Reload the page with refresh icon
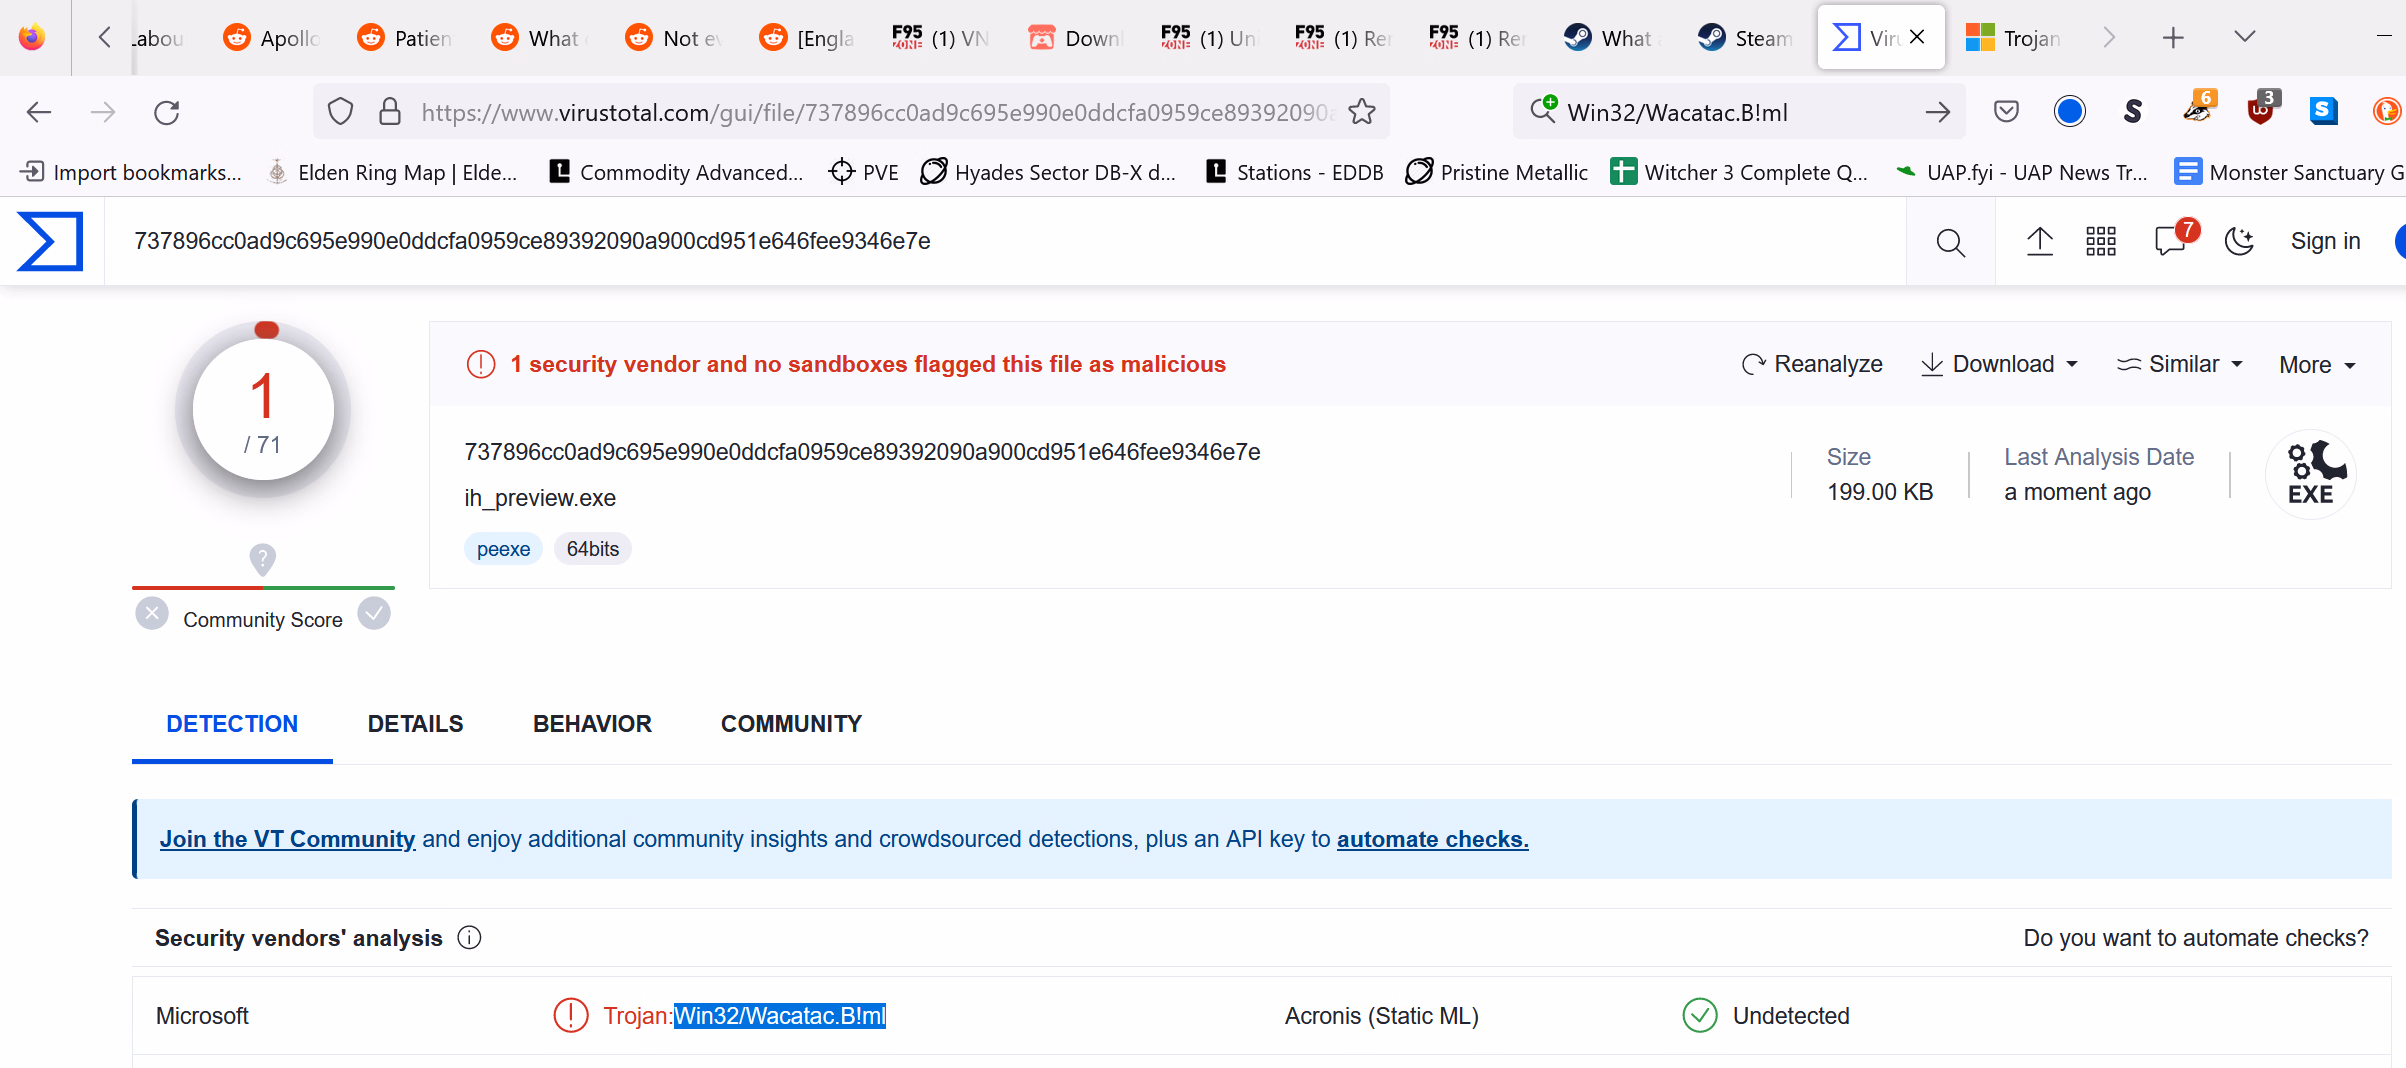This screenshot has height=1068, width=2406. [x=167, y=112]
